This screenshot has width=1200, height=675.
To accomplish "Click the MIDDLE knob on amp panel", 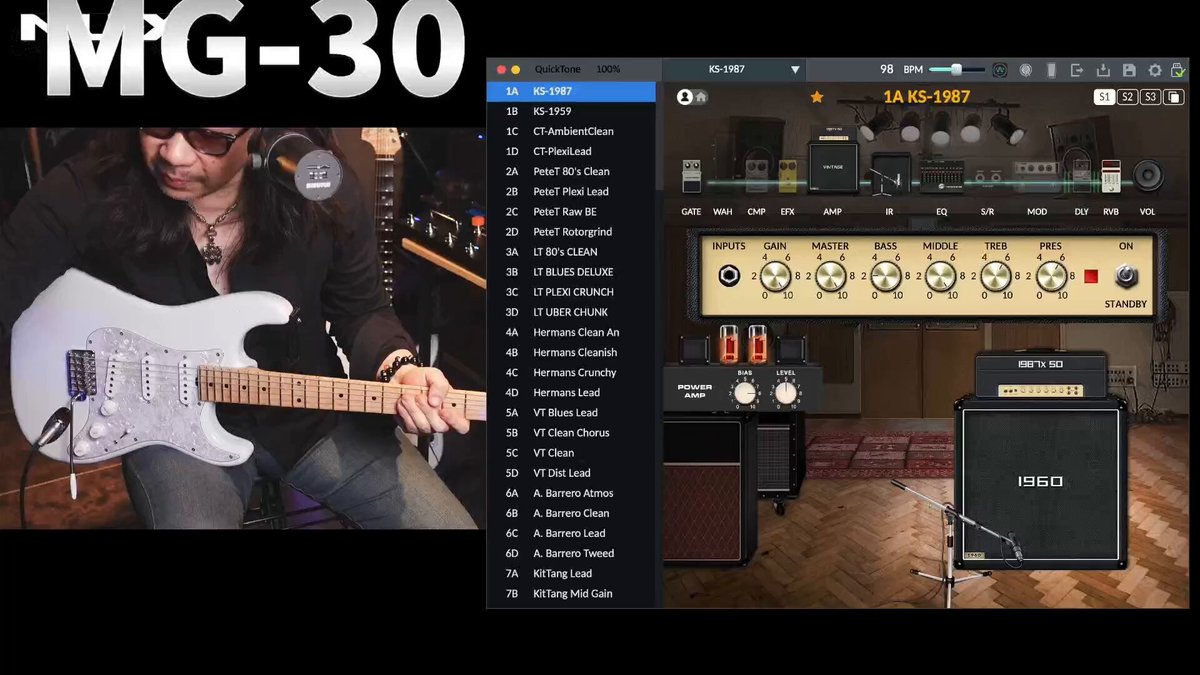I will pos(940,276).
